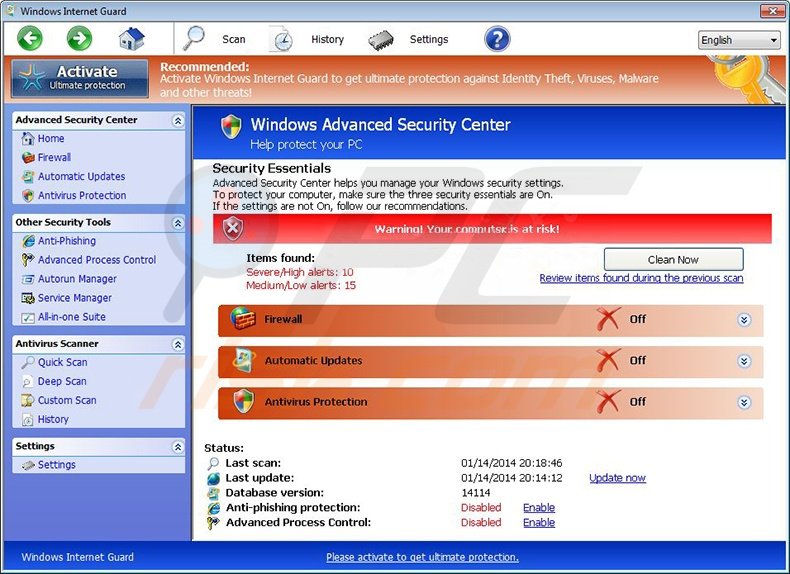
Task: Click the Antivirus Protection shield sidebar icon
Action: tap(28, 196)
